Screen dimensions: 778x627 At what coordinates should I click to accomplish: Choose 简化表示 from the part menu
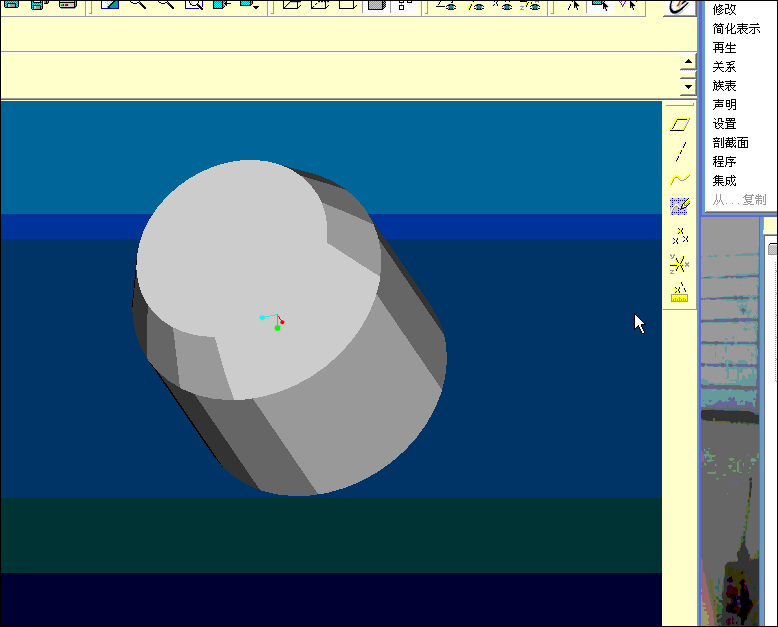click(736, 29)
